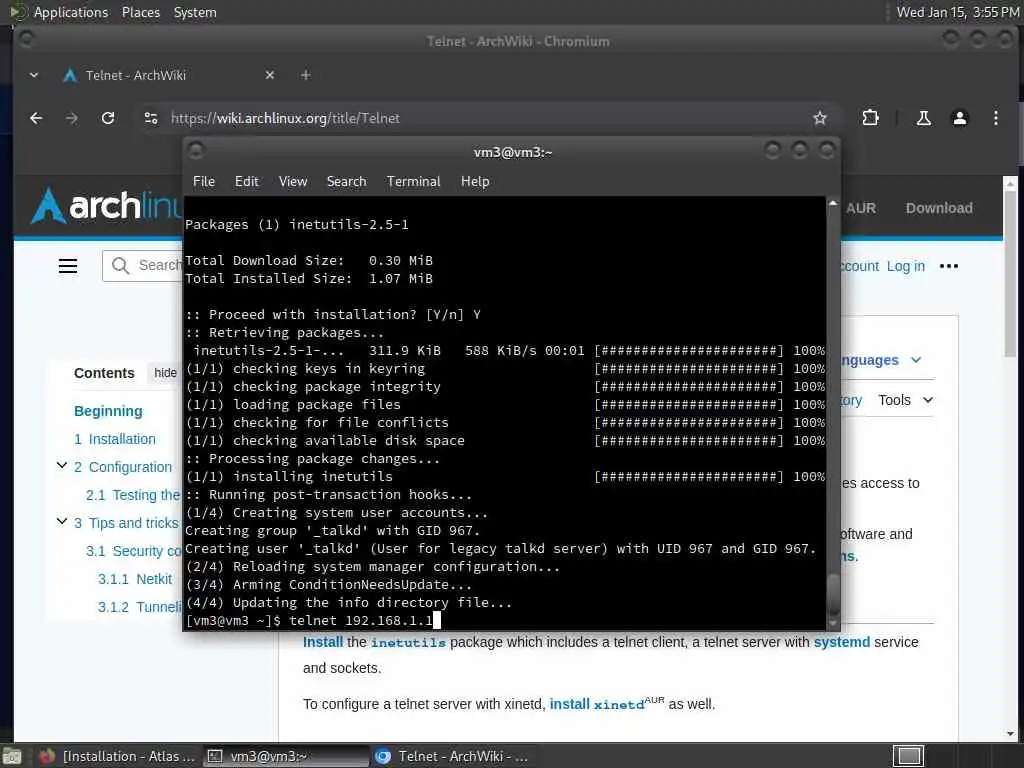Open Chrome Labs flask icon
The height and width of the screenshot is (768, 1024).
923,118
